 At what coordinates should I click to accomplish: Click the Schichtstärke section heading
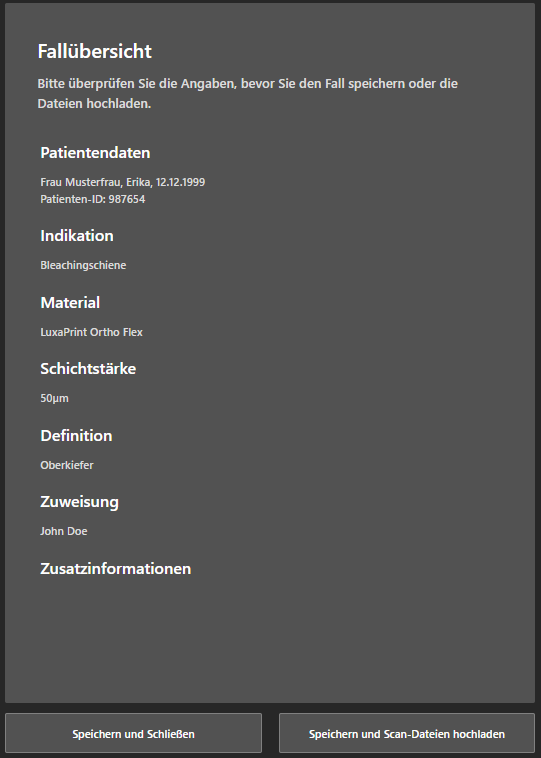coord(88,369)
